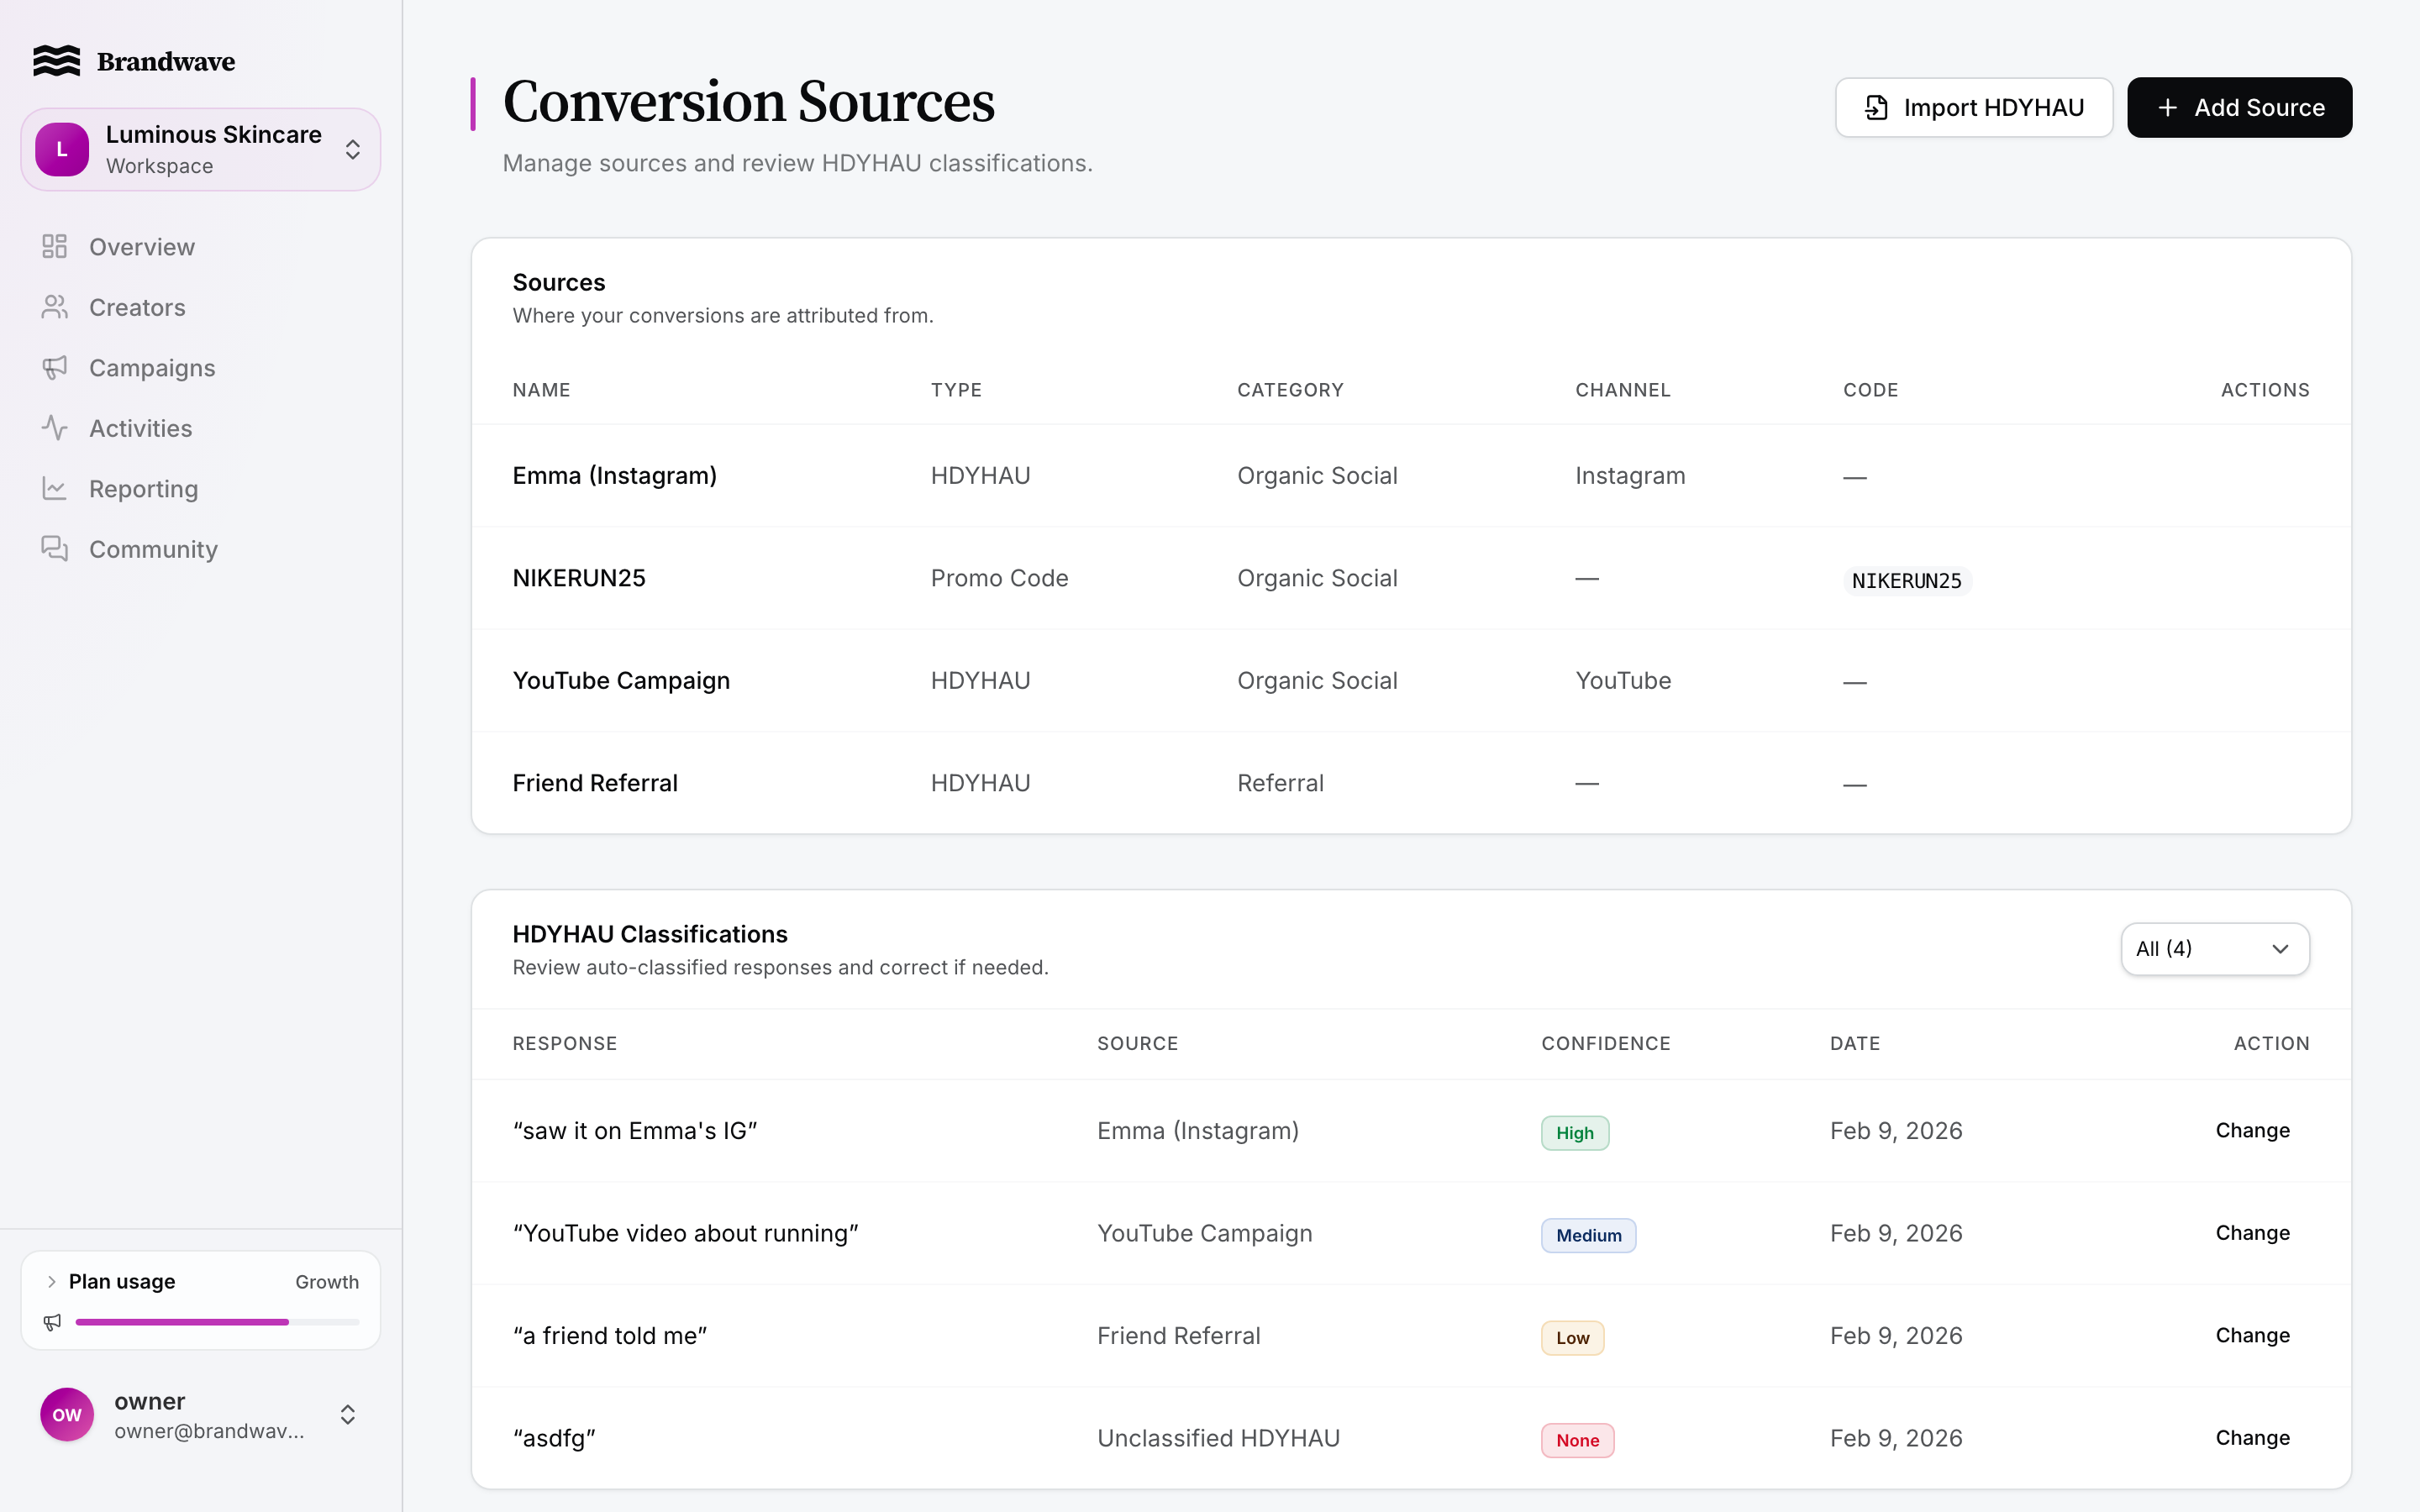
Task: Click the Unclassified HDYHAU source cell
Action: pos(1218,1438)
